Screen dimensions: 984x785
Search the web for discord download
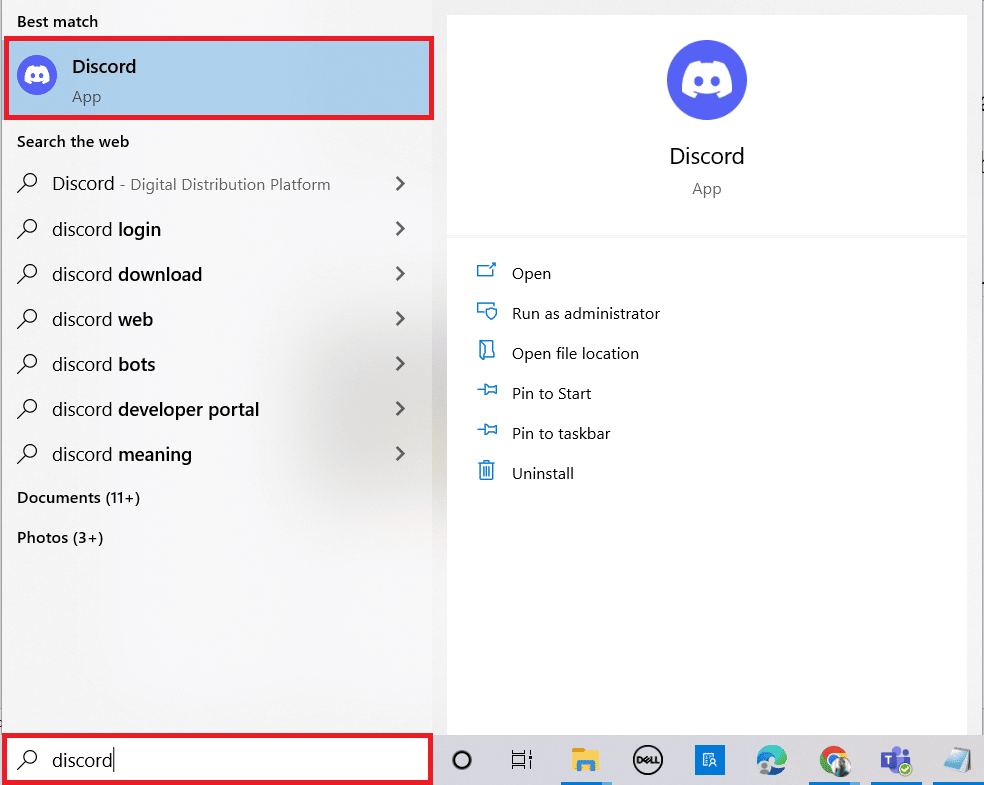pos(127,274)
